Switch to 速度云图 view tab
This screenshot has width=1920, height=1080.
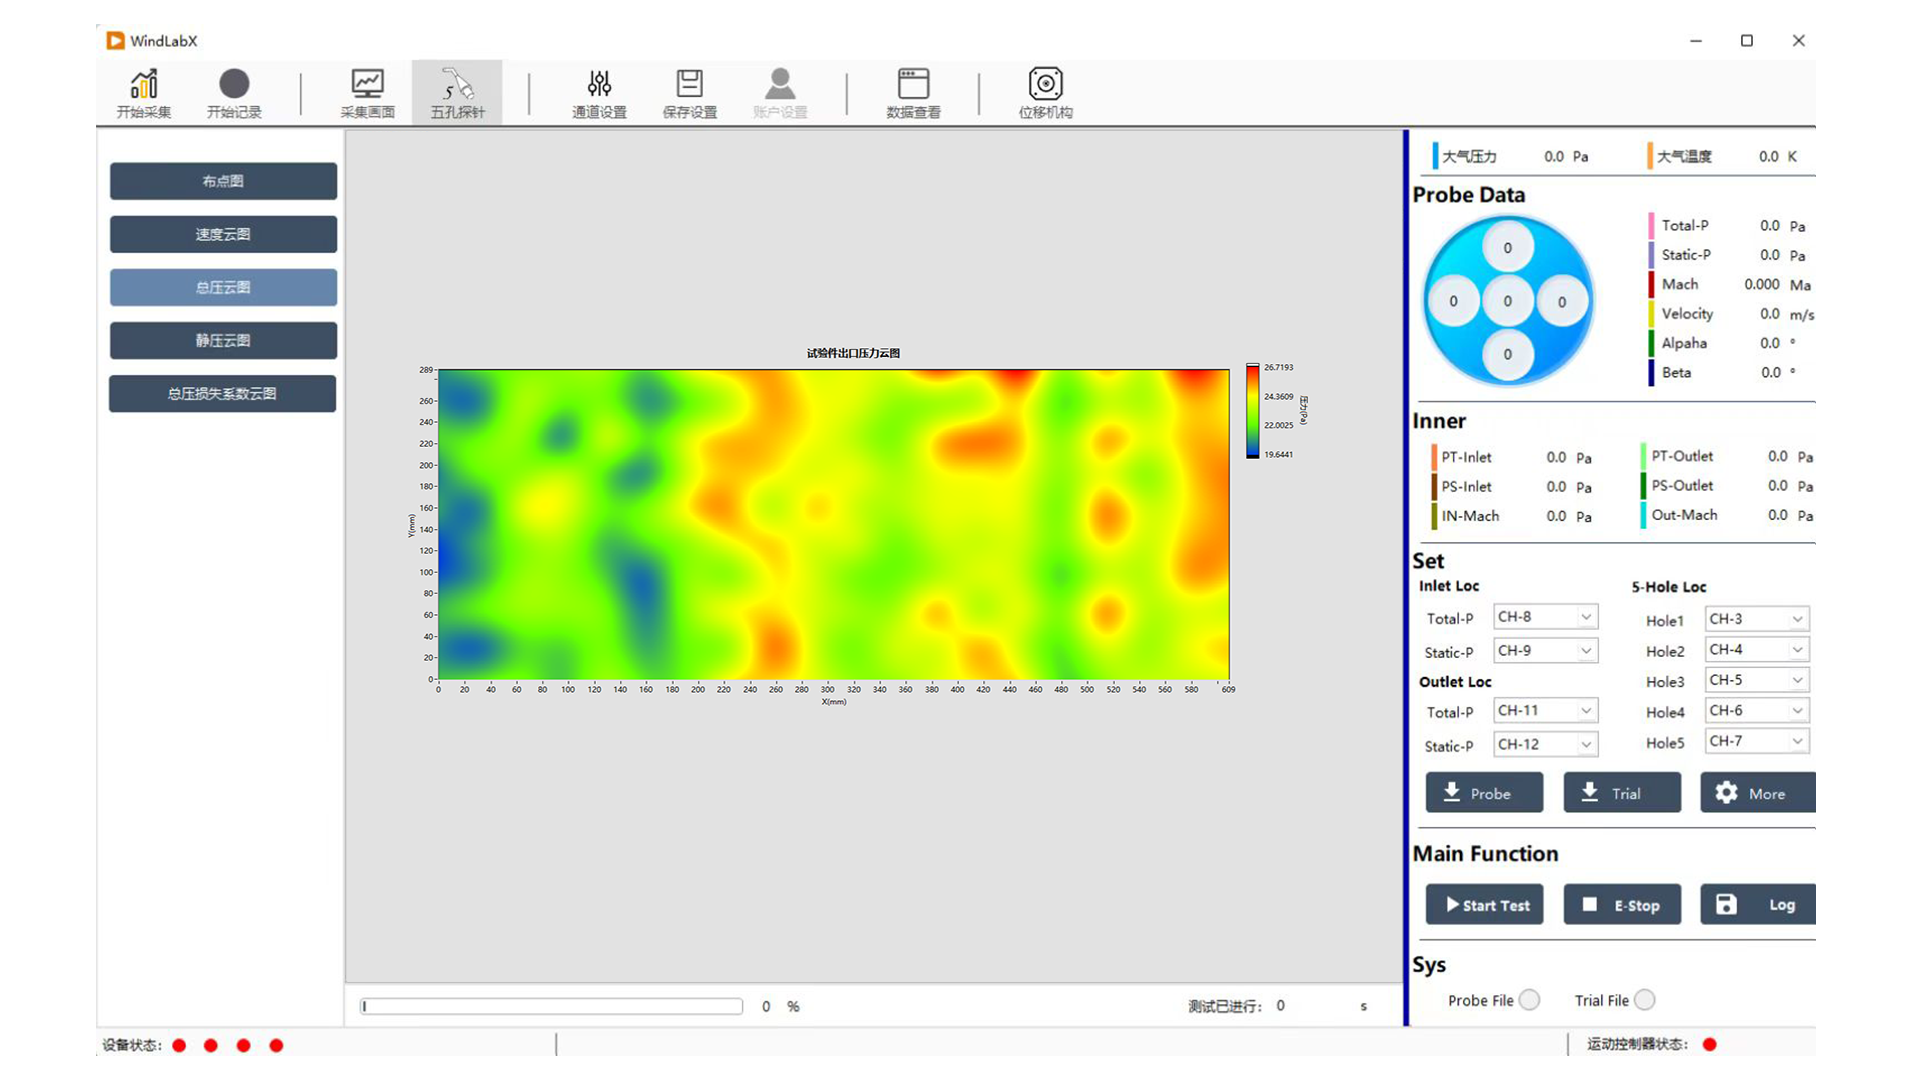coord(222,233)
